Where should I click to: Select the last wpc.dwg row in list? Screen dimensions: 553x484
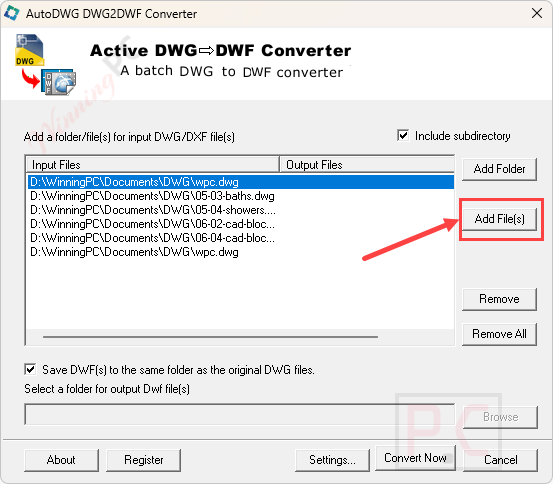click(x=241, y=252)
